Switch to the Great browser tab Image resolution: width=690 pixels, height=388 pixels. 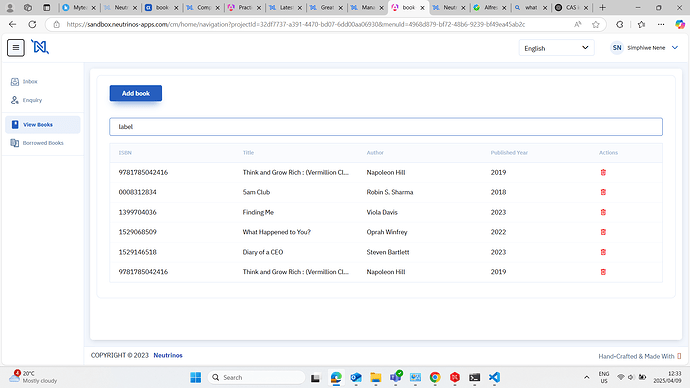tap(326, 7)
